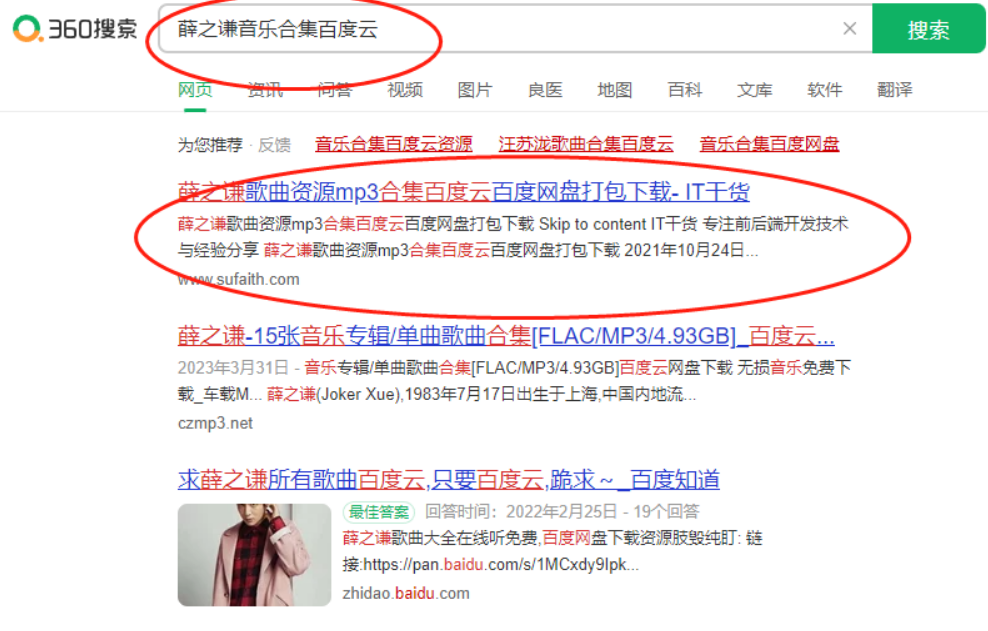Click the 为您推荐 label

[210, 145]
